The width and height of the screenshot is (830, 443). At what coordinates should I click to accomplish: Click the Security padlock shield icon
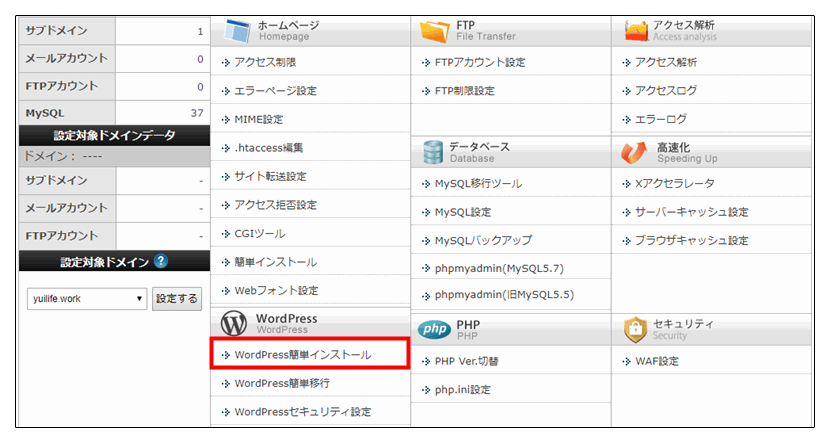(x=635, y=330)
